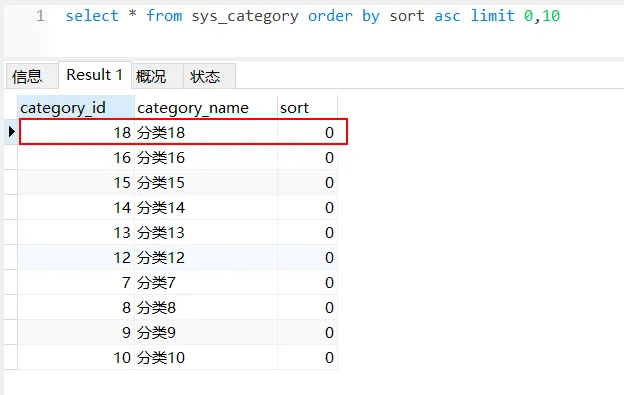624x395 pixels.
Task: Select cell with category_id 16
Action: (76, 158)
